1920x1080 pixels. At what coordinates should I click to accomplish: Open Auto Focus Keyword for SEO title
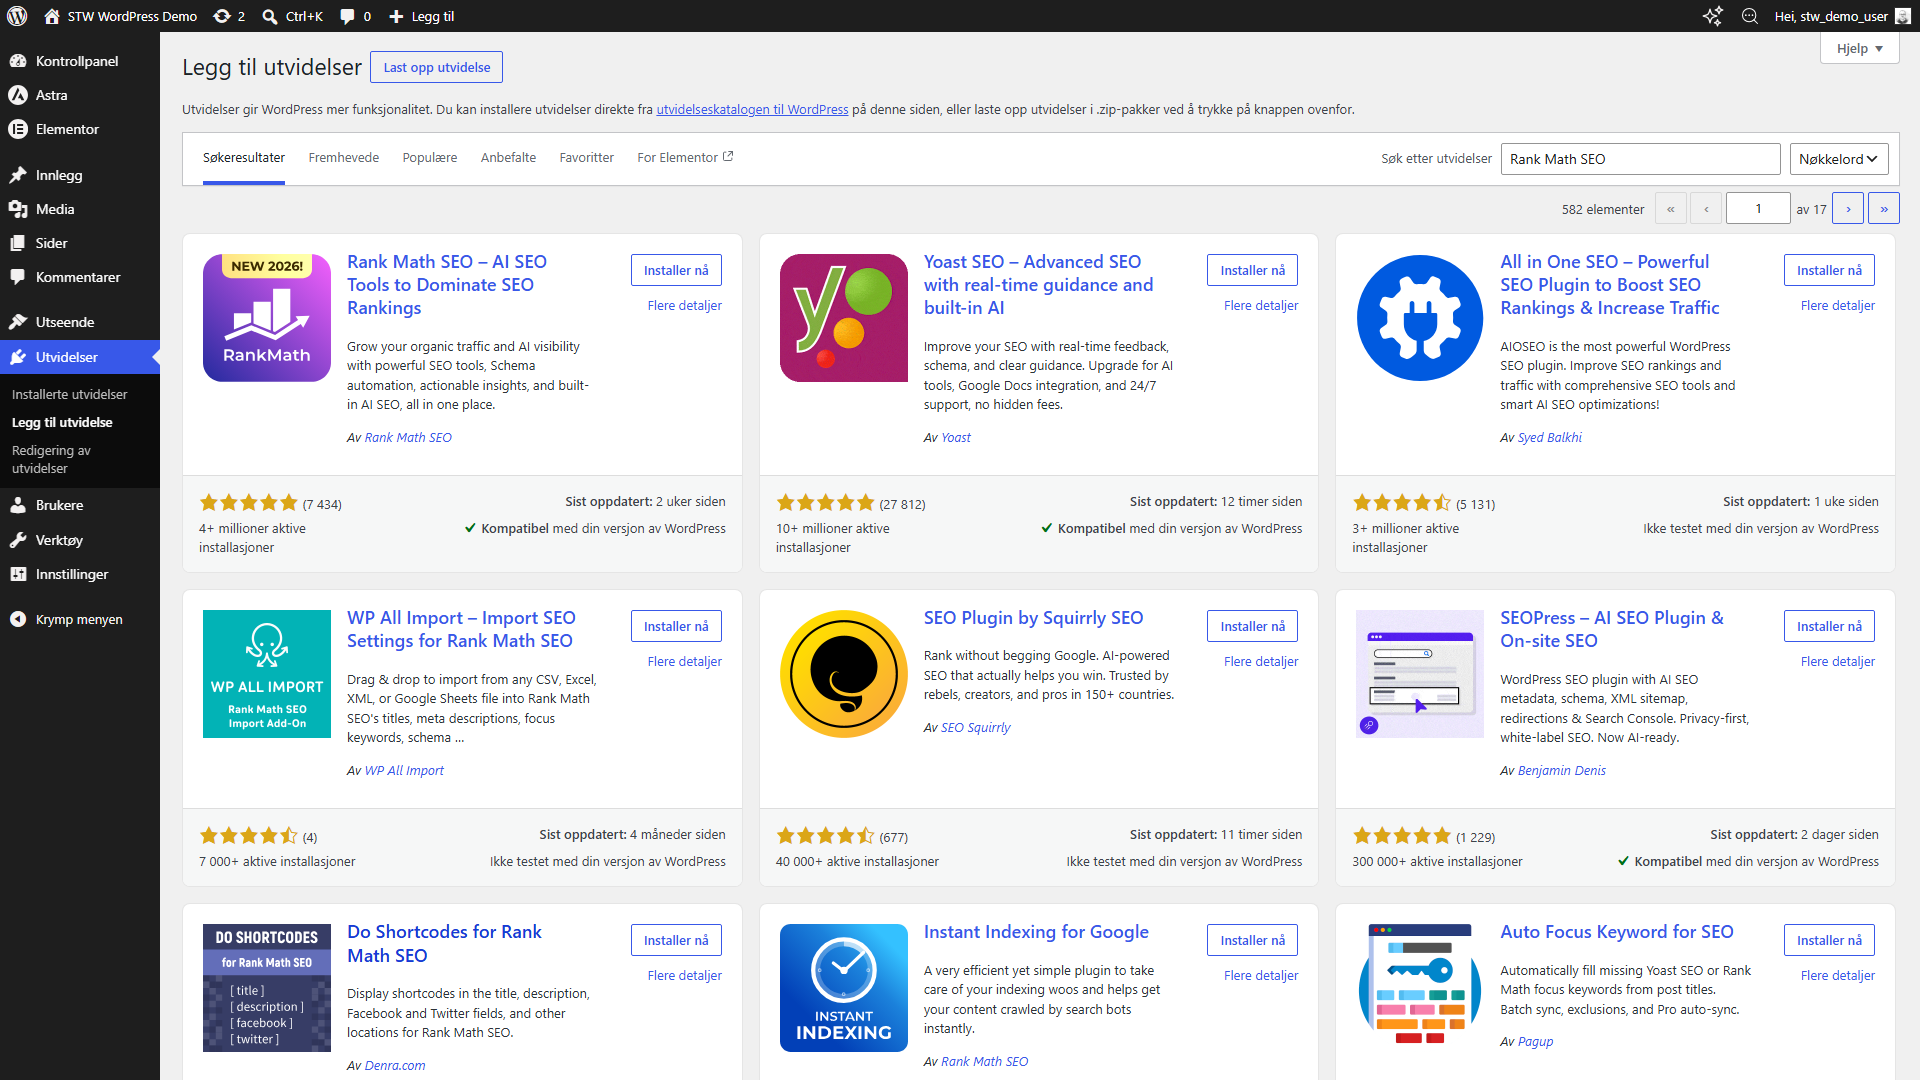point(1617,932)
